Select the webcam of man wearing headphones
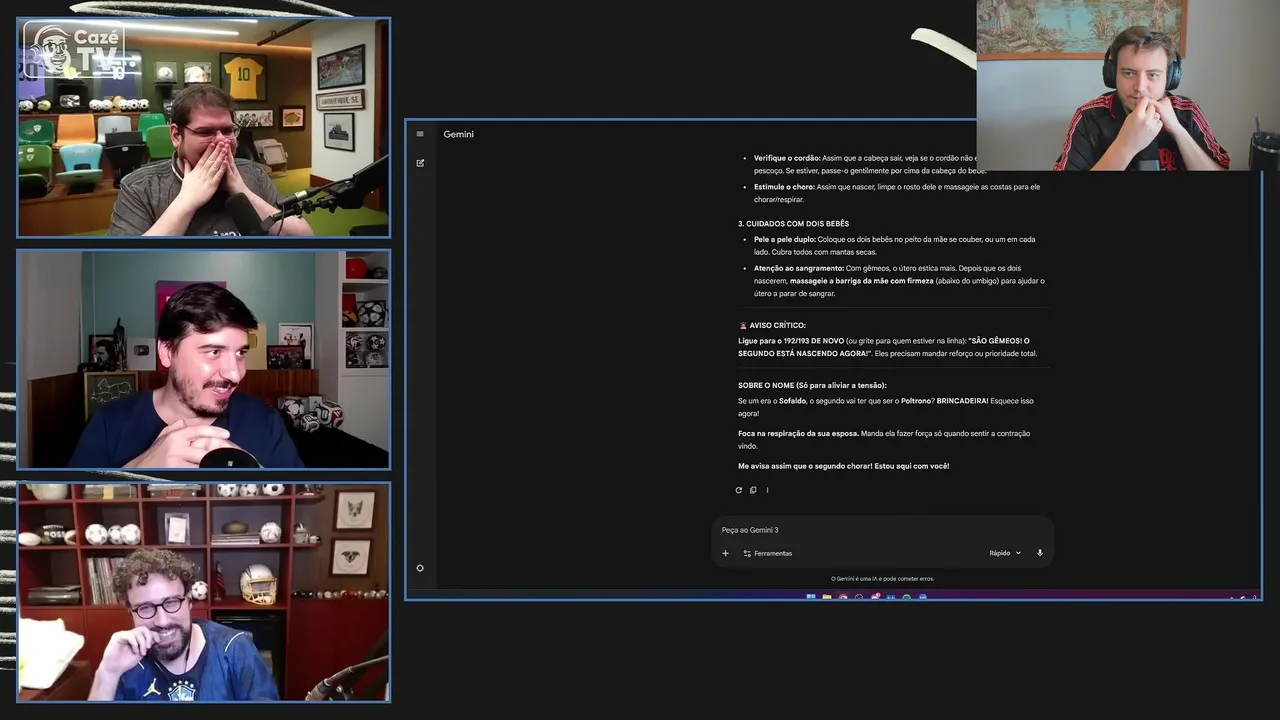1280x720 pixels. (1128, 85)
